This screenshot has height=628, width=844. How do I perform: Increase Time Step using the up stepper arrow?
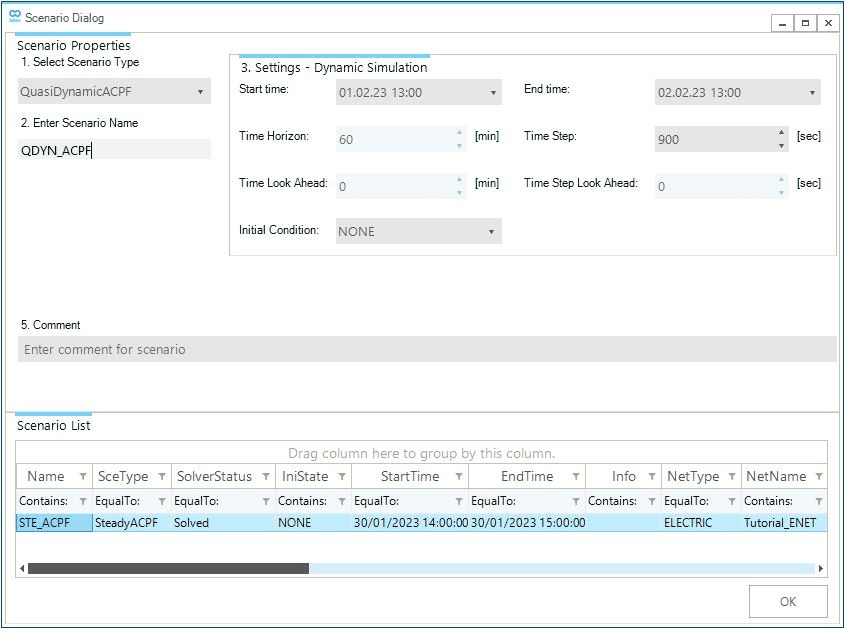coord(781,133)
